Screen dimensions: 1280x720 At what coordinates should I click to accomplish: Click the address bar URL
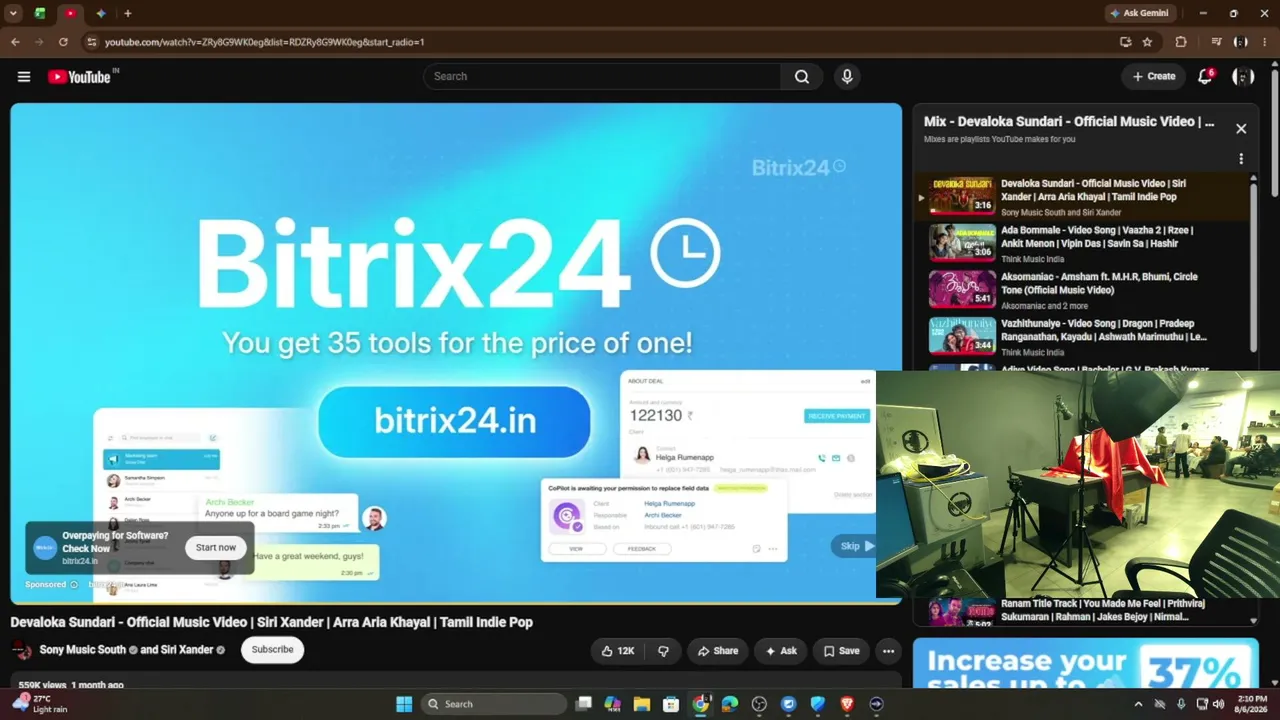[x=265, y=42]
